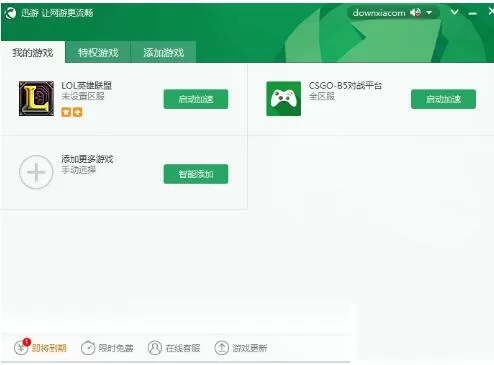Start acceleration for CSGO-B5对战平台
The height and width of the screenshot is (365, 494).
click(443, 99)
